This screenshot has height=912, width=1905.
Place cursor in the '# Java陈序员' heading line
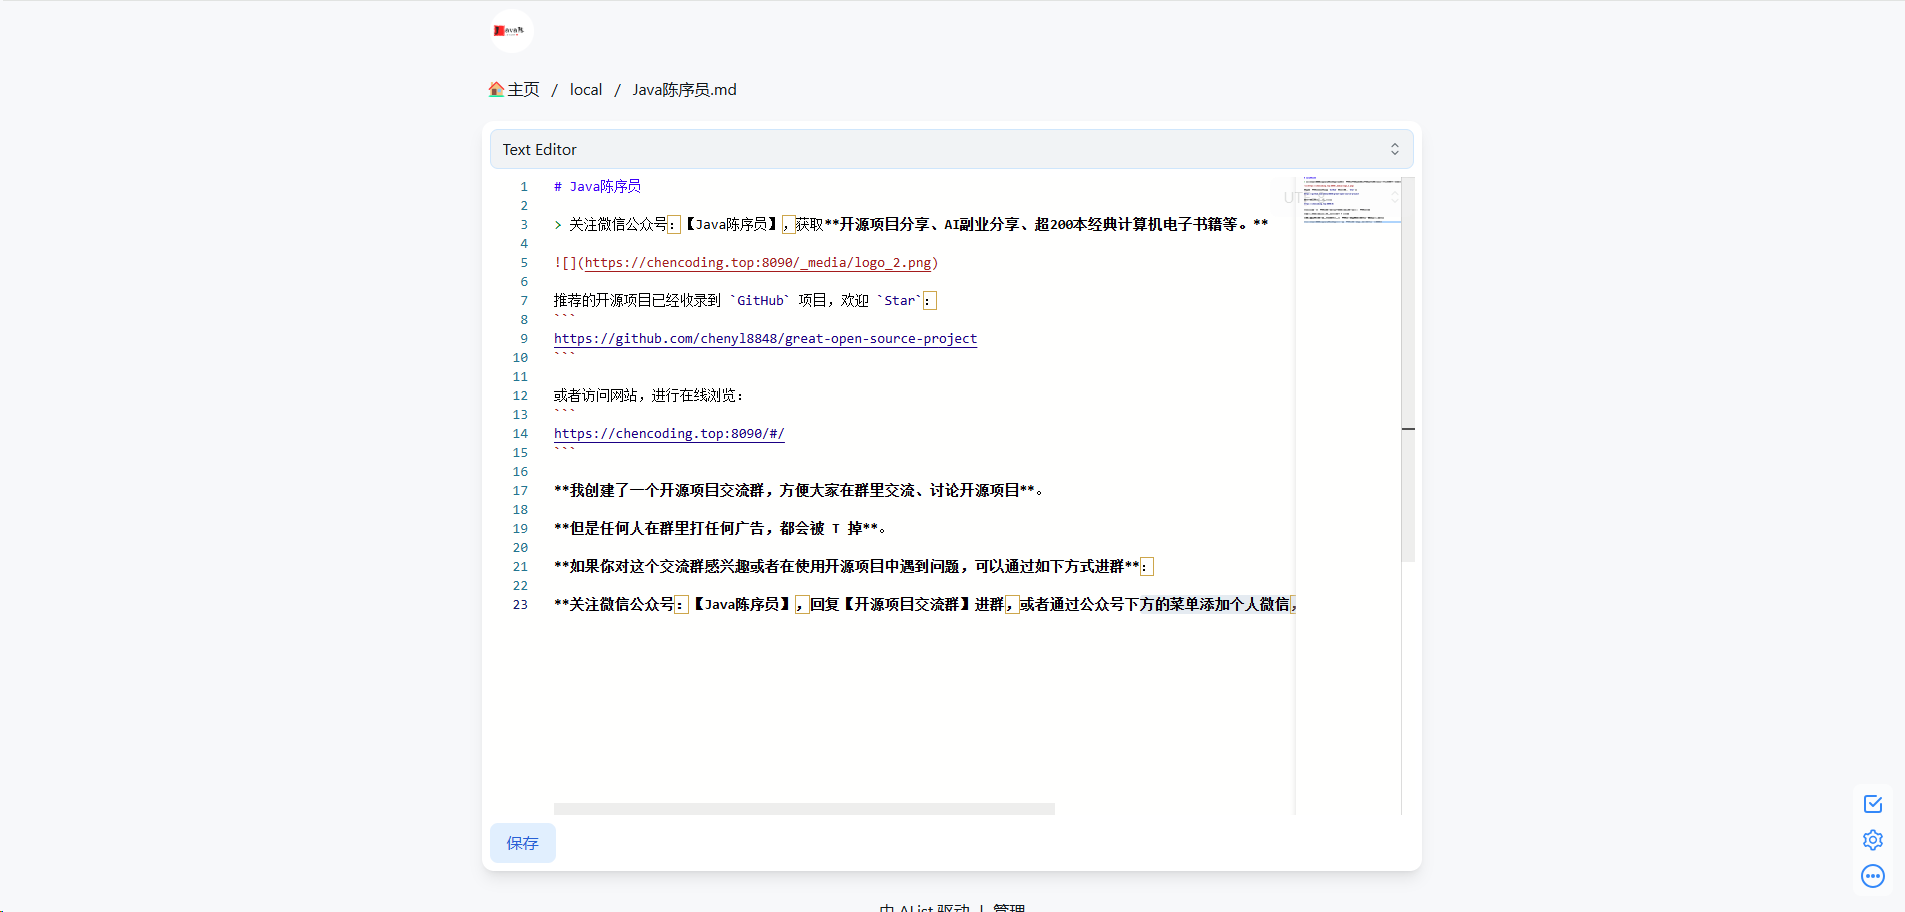coord(597,187)
